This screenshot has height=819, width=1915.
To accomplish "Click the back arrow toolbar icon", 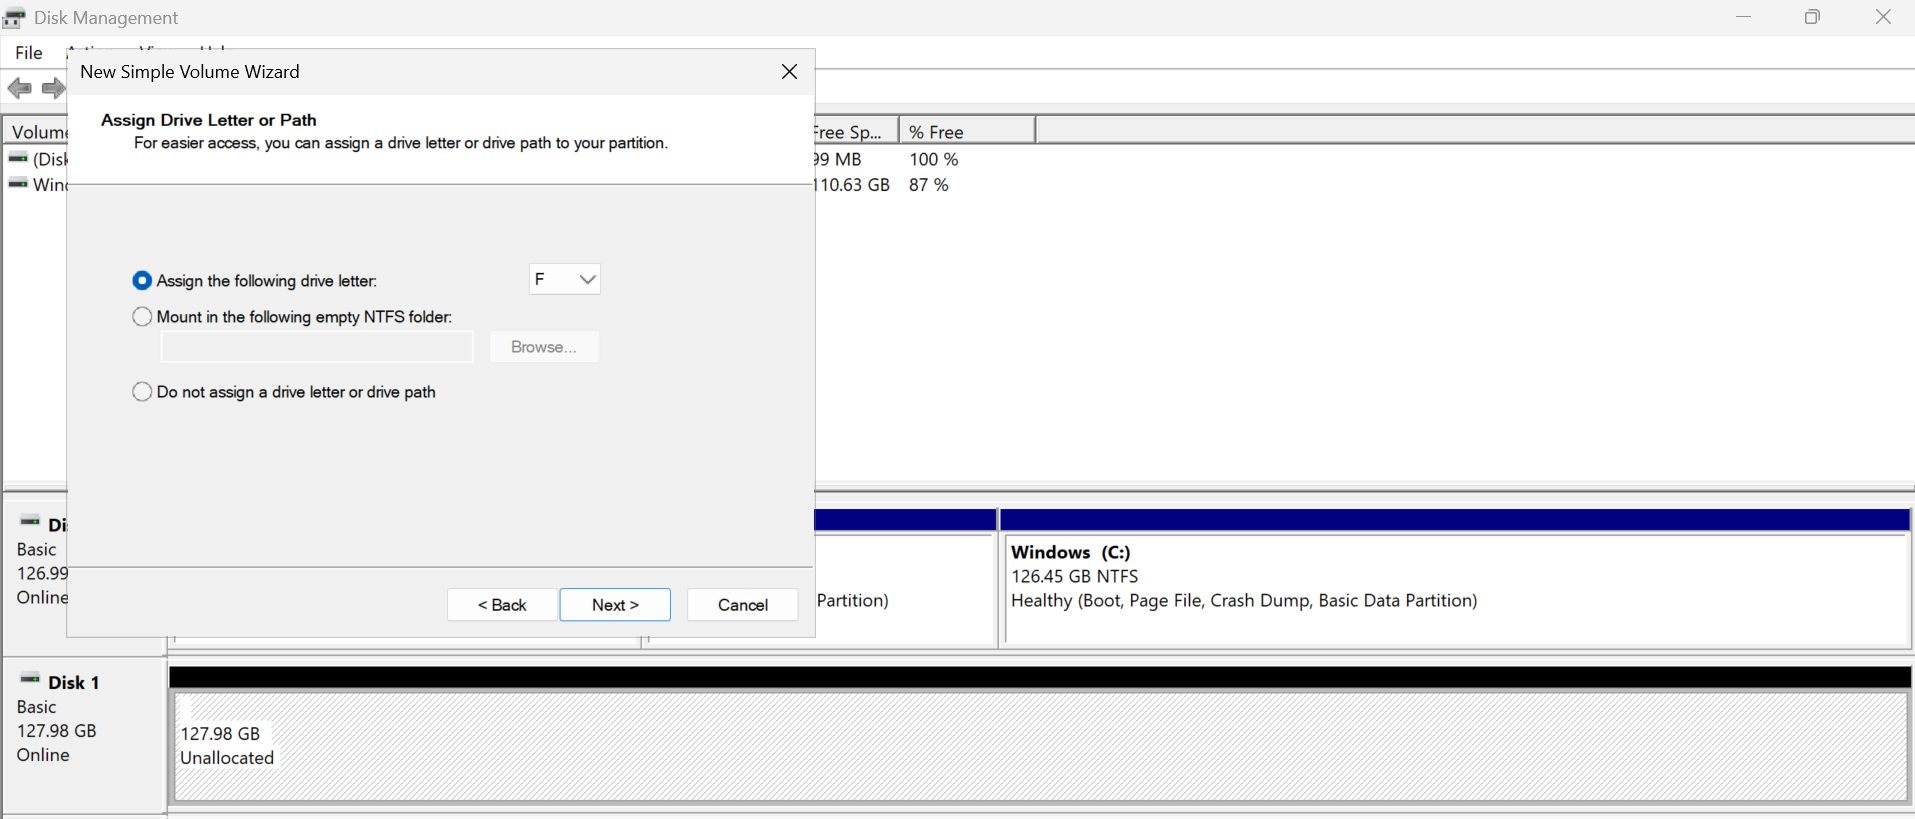I will click(x=19, y=88).
